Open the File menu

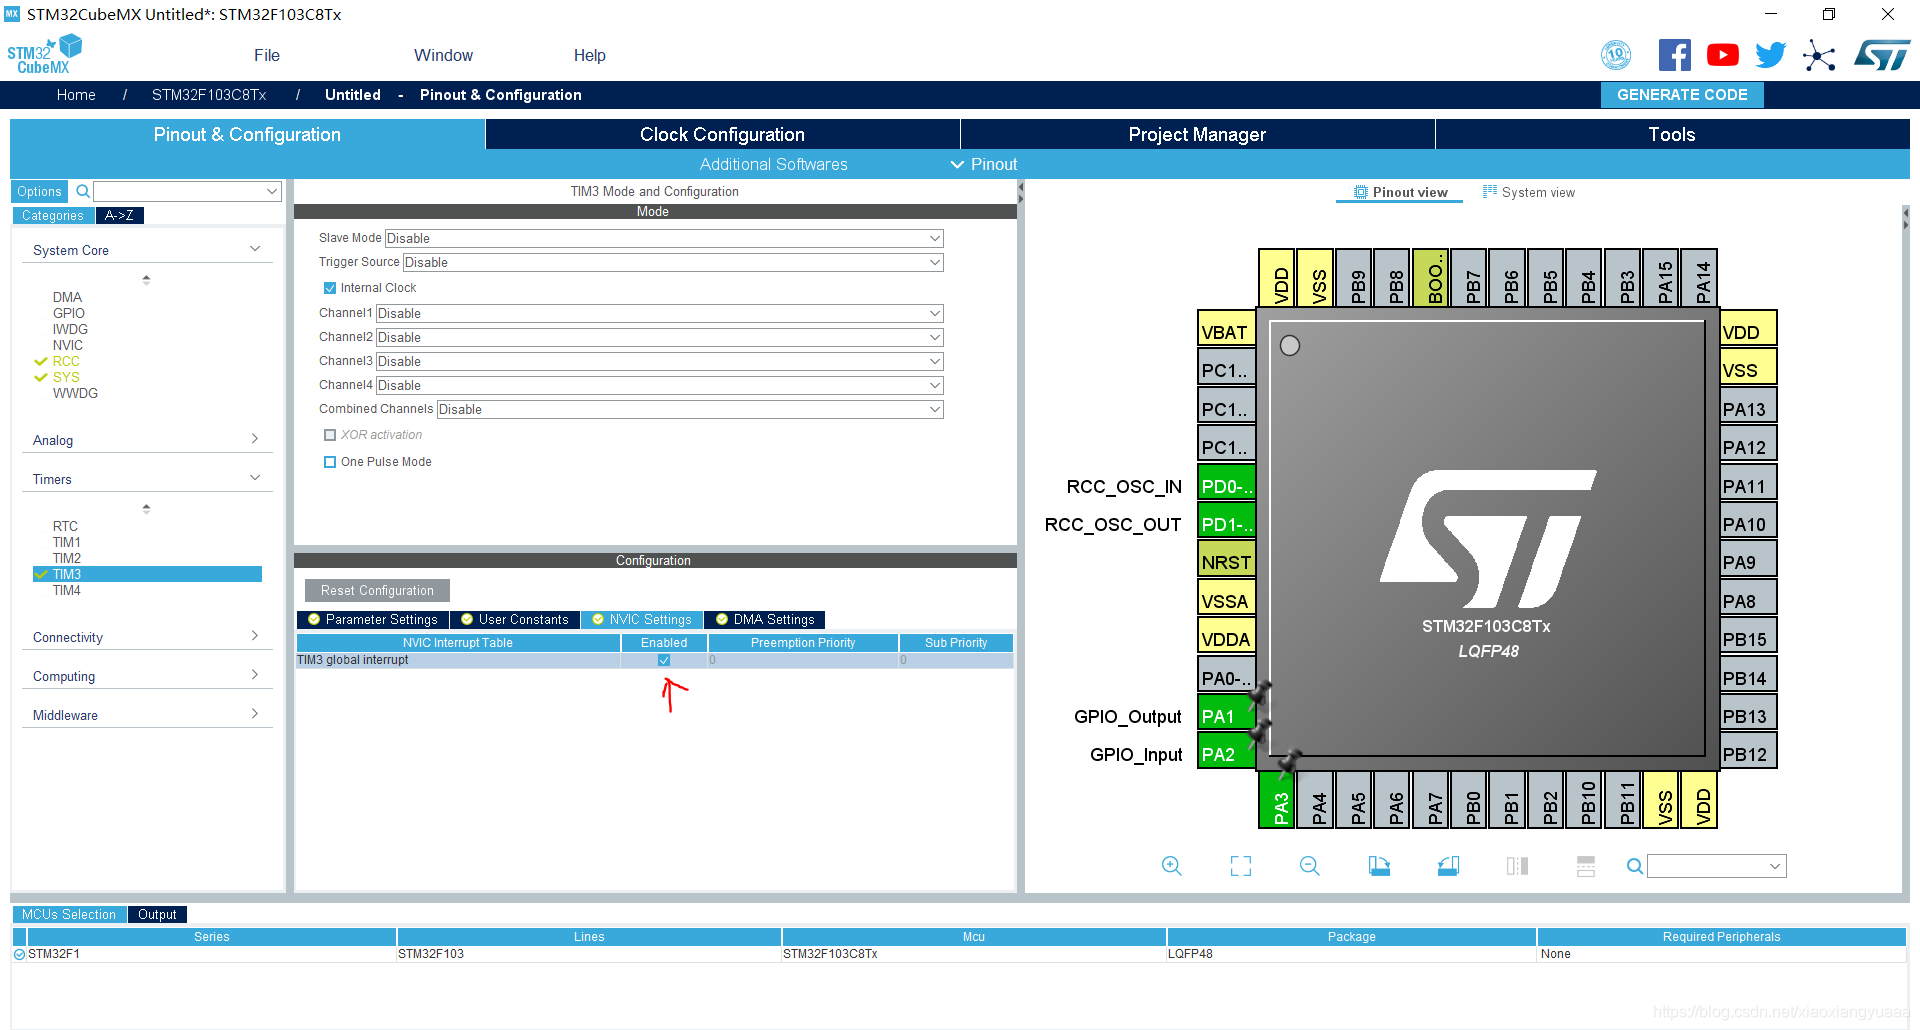[x=267, y=55]
